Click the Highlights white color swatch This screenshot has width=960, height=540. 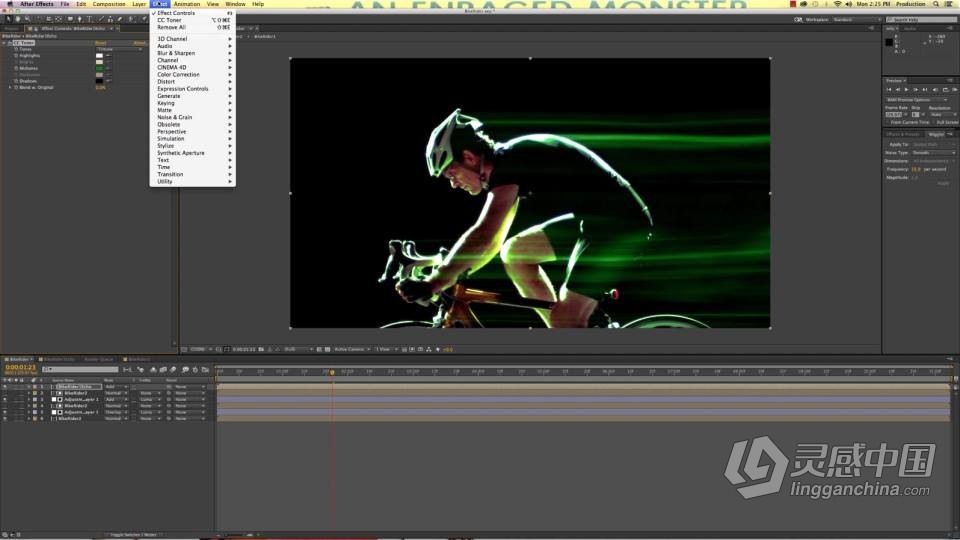(99, 56)
